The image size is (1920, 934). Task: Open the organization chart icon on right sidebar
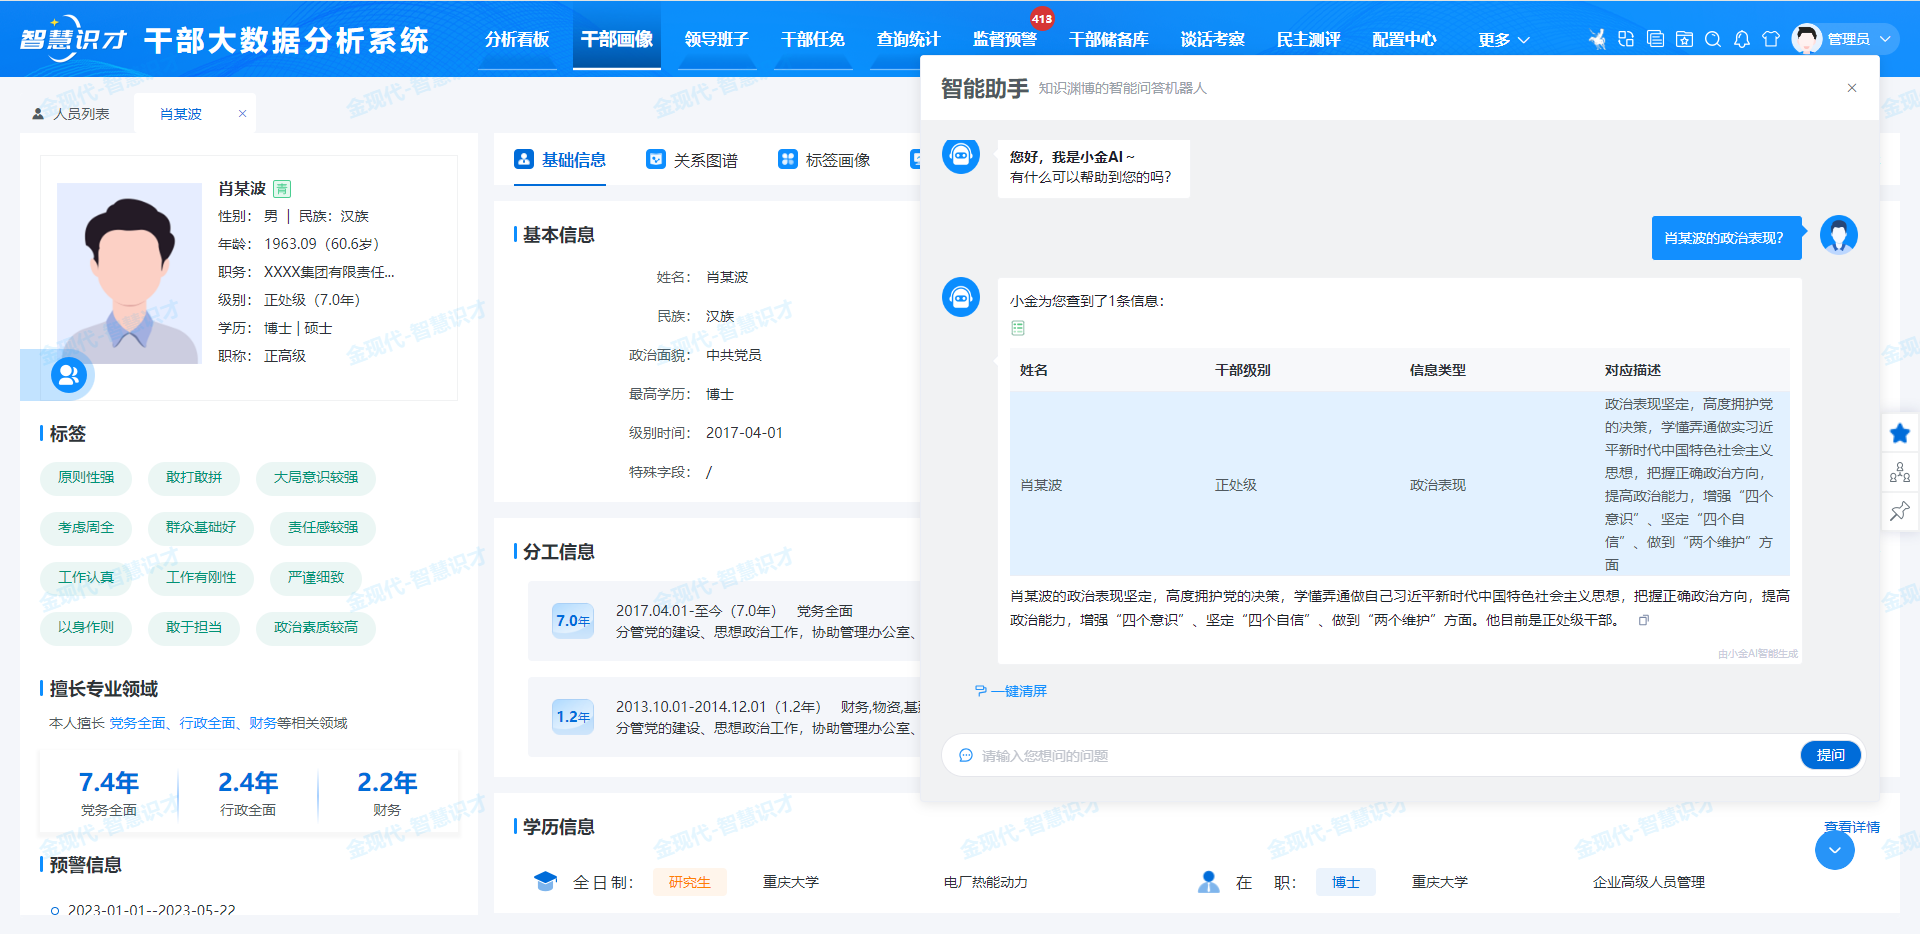tap(1899, 473)
